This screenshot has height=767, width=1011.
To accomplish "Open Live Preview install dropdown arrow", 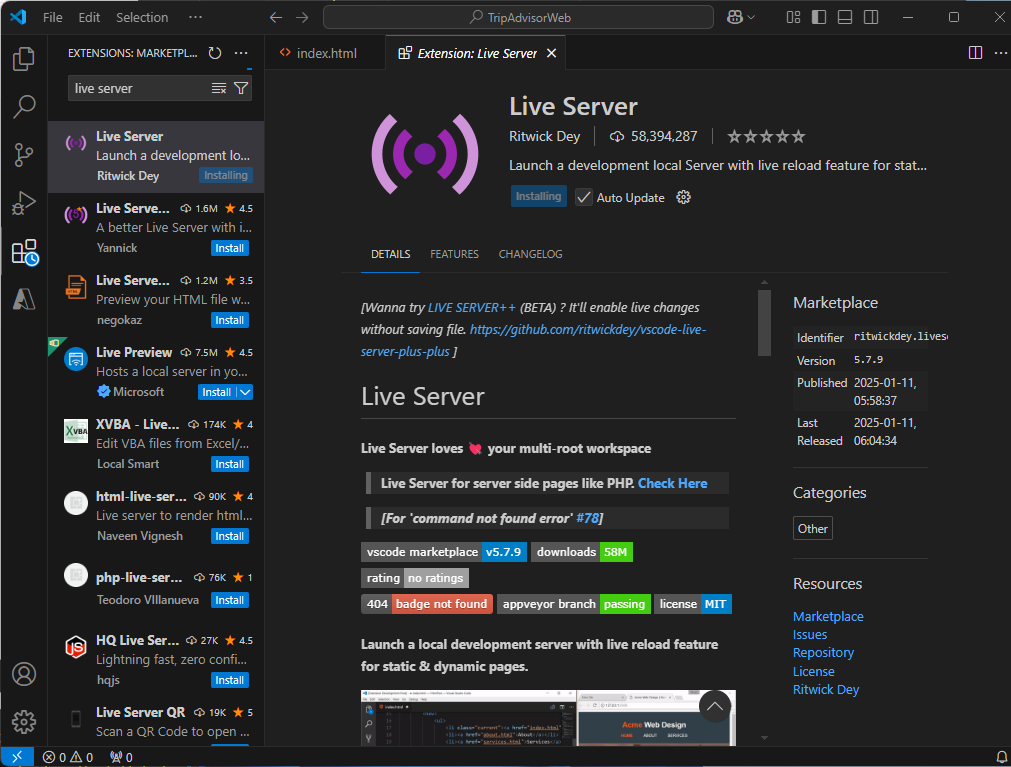I will (x=245, y=392).
